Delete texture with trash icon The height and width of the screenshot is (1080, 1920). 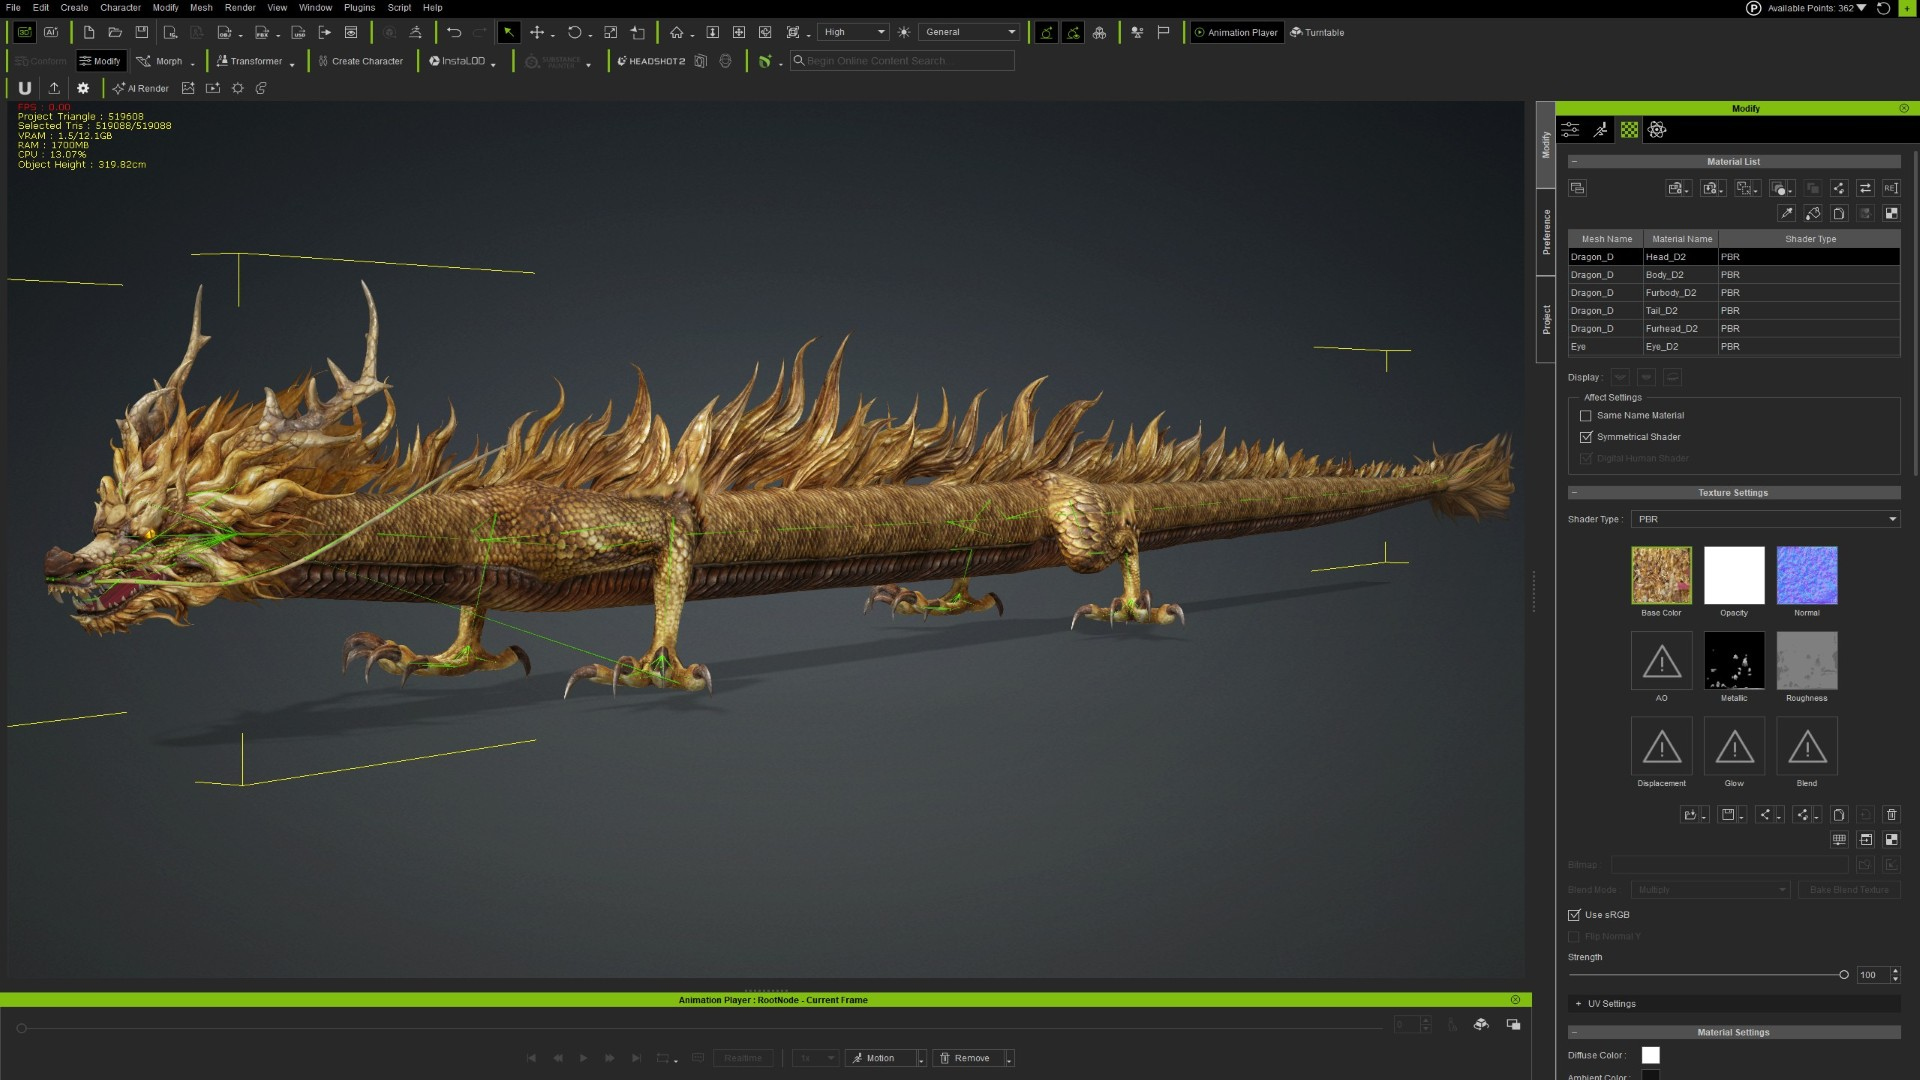coord(1891,815)
